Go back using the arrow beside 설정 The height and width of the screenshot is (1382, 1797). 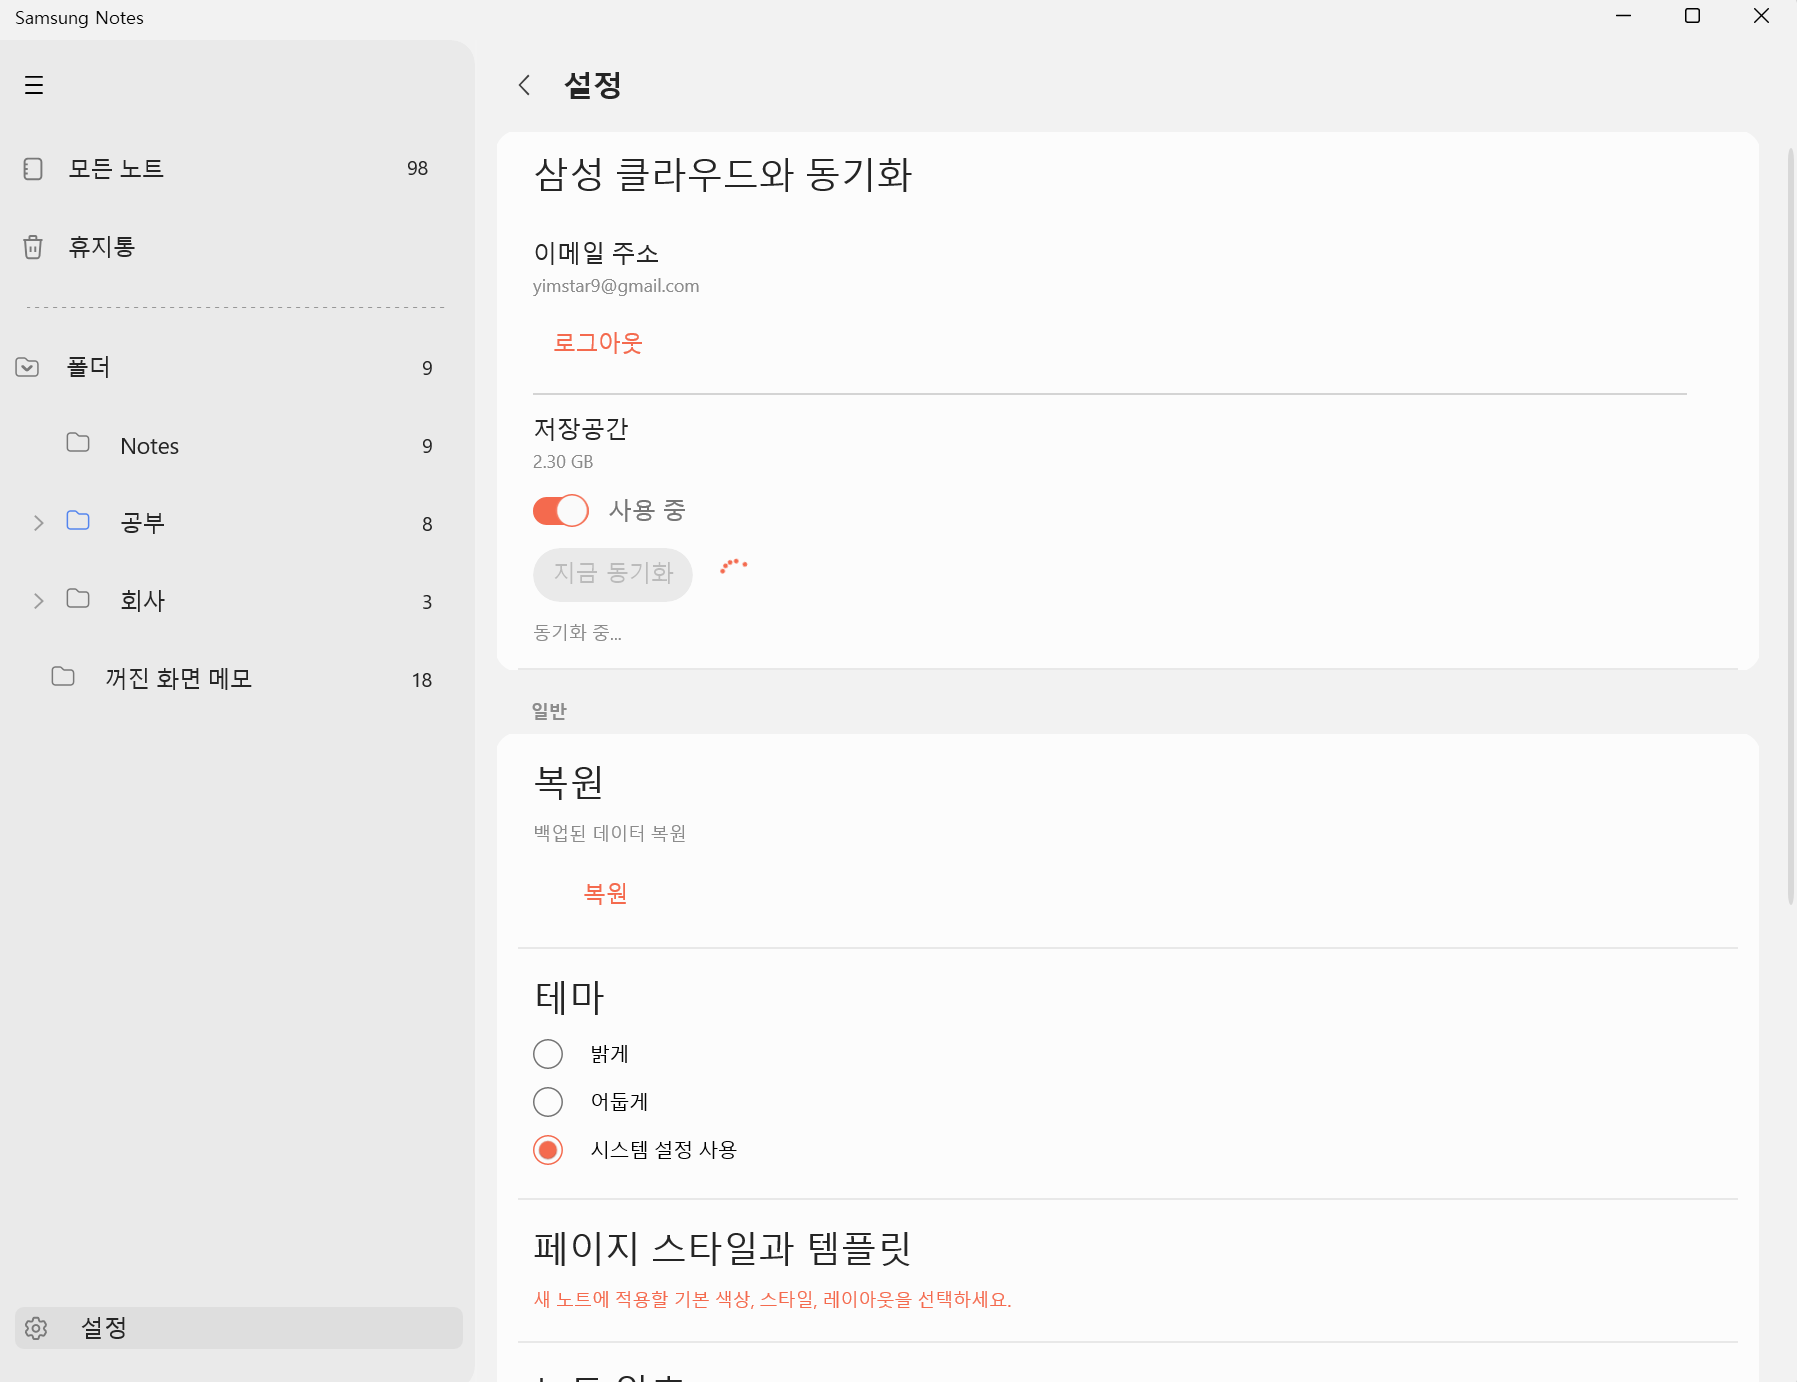524,85
